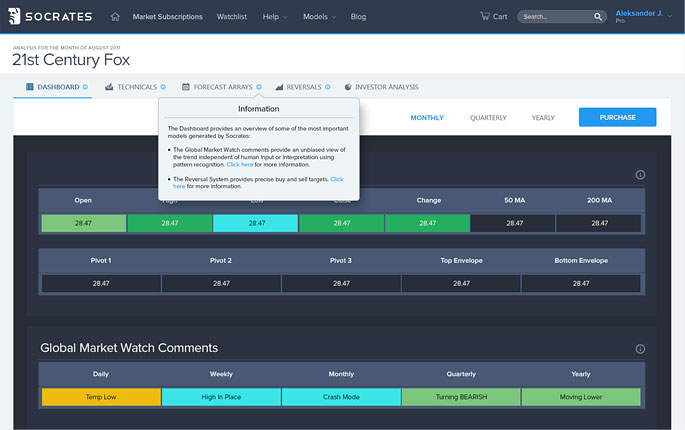The width and height of the screenshot is (685, 430).
Task: Open the Aleksander J. account dropdown
Action: coord(643,16)
